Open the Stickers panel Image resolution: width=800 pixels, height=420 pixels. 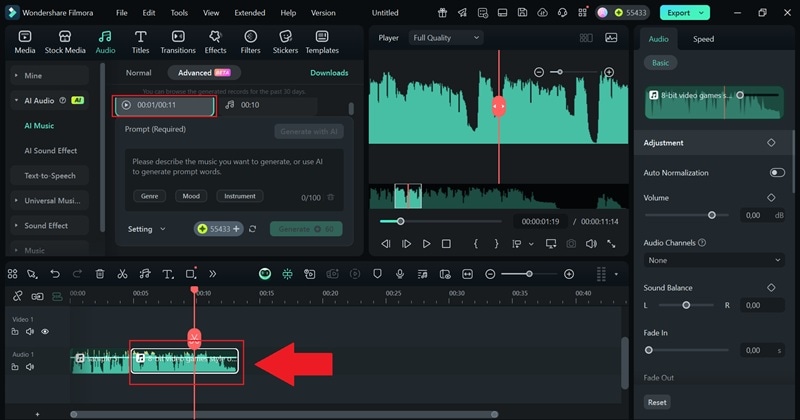[x=285, y=42]
